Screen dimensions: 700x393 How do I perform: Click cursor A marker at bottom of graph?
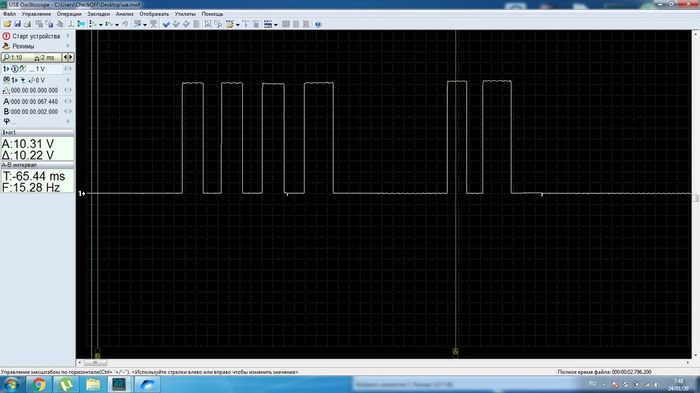click(455, 351)
